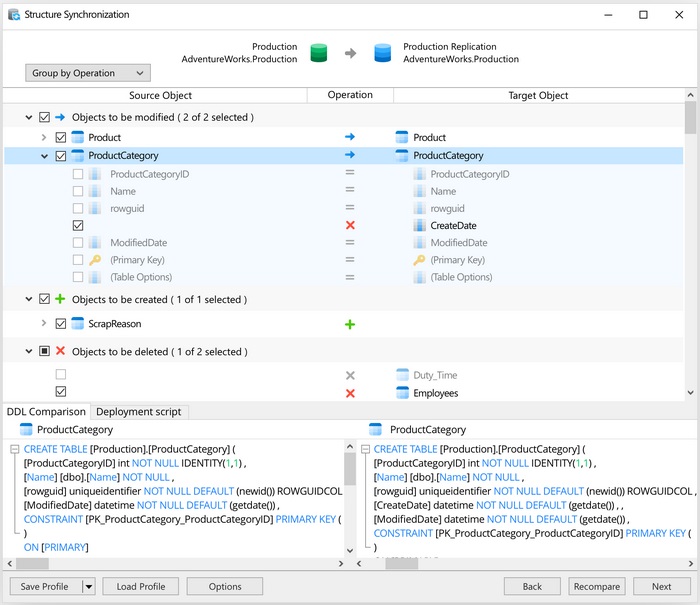The height and width of the screenshot is (605, 700).
Task: Click the ScrapReason table icon
Action: (x=78, y=323)
